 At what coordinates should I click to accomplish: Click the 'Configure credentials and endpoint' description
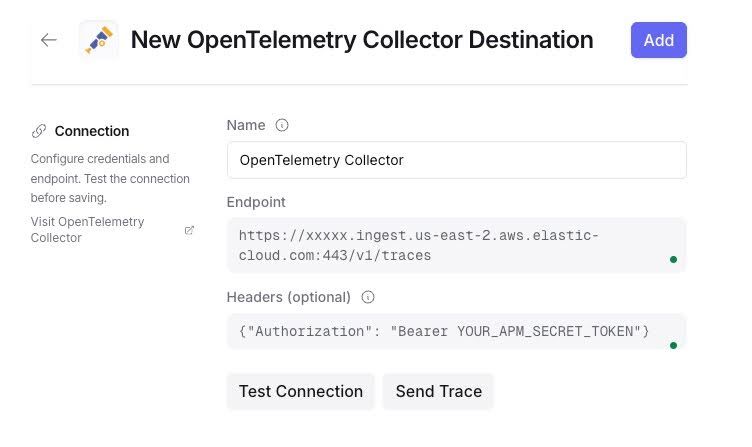(110, 178)
